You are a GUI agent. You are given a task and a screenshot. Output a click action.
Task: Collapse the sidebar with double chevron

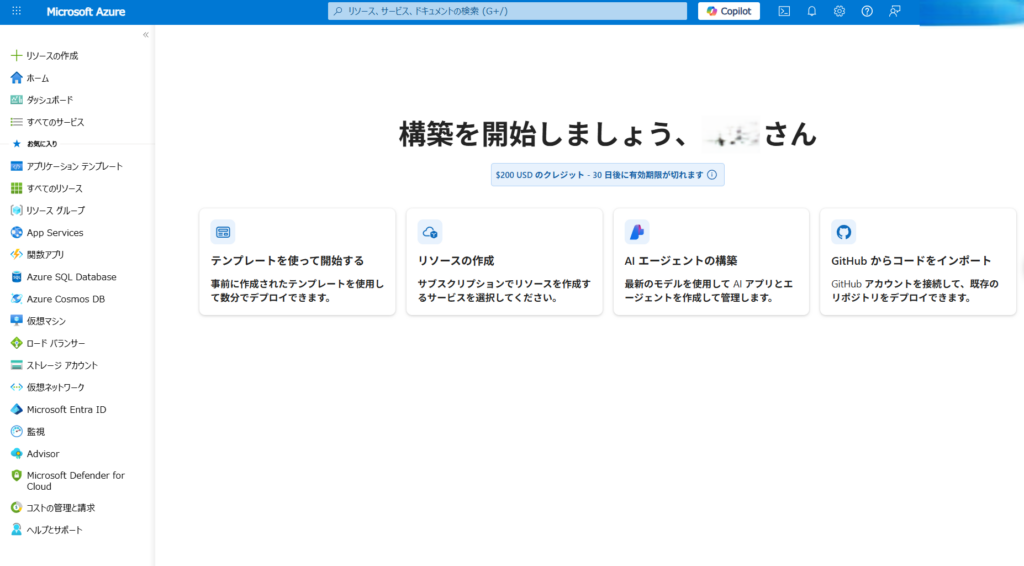point(146,35)
